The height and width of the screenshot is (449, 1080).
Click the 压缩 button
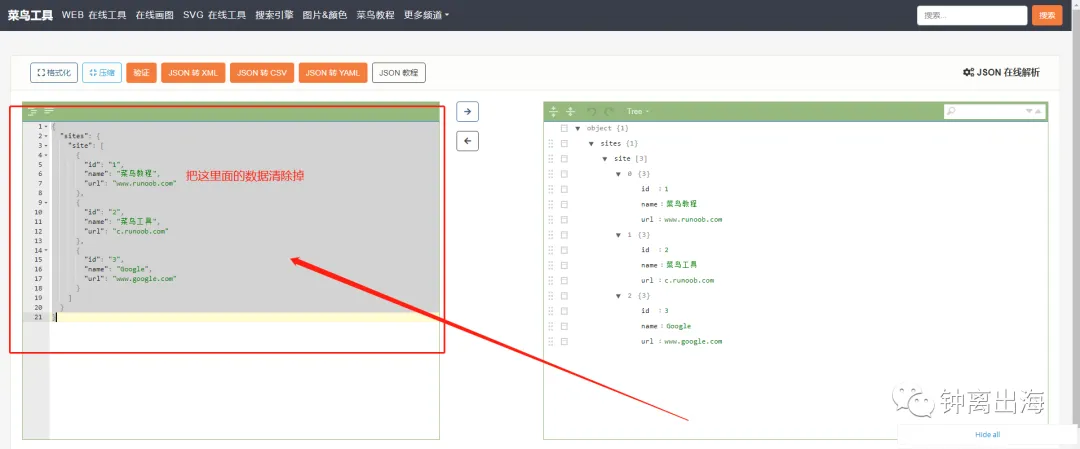[x=102, y=72]
